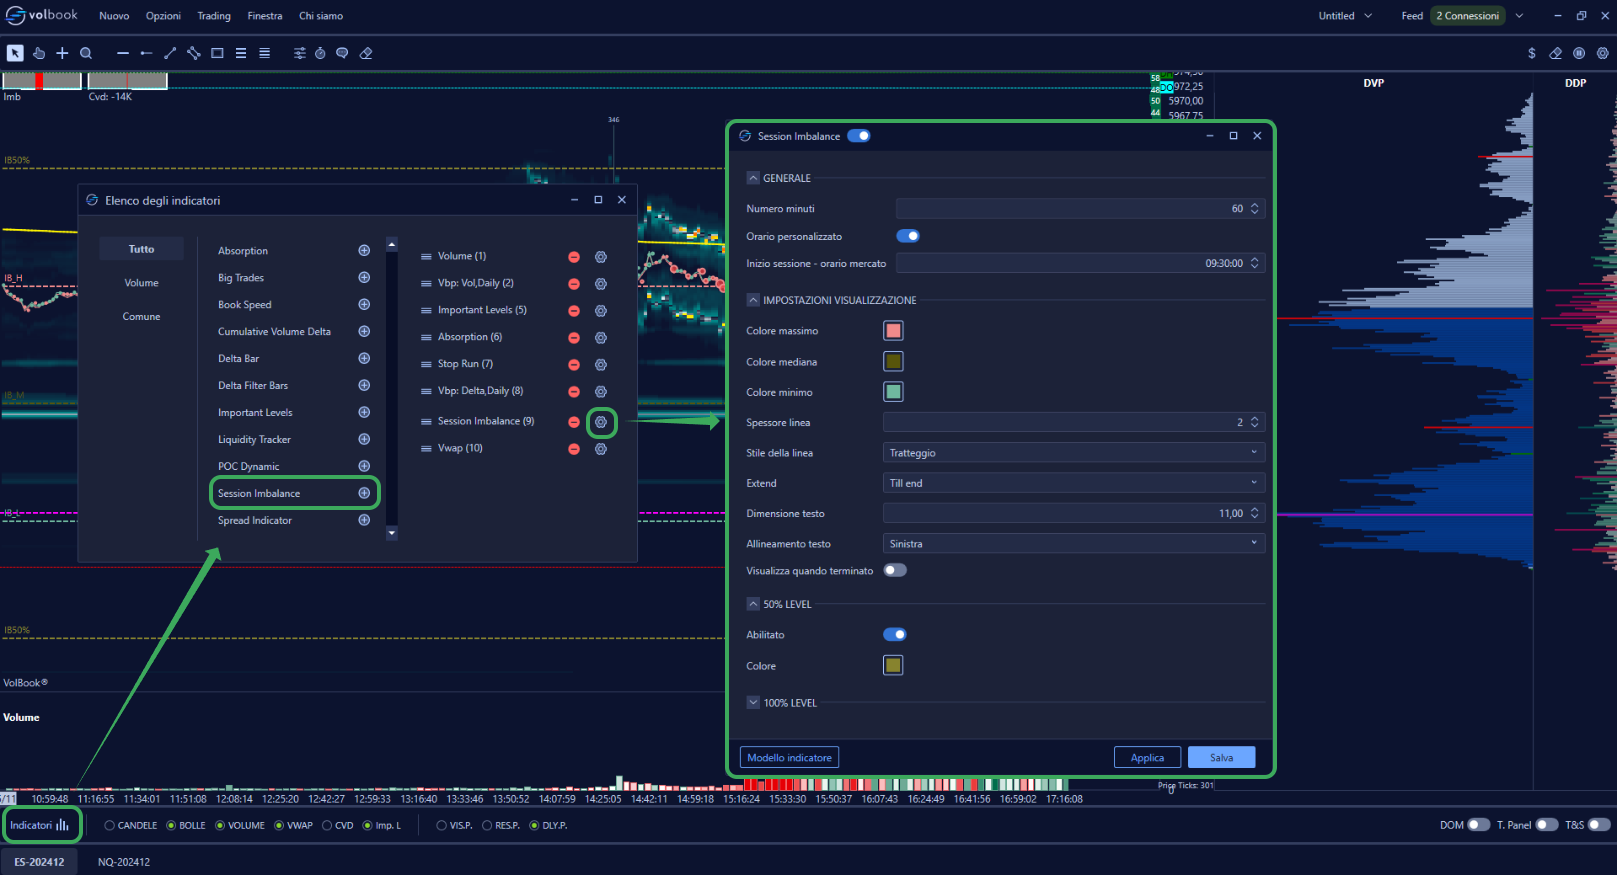Image resolution: width=1617 pixels, height=875 pixels.
Task: Click the pause icon in top-right toolbar
Action: pyautogui.click(x=1579, y=53)
